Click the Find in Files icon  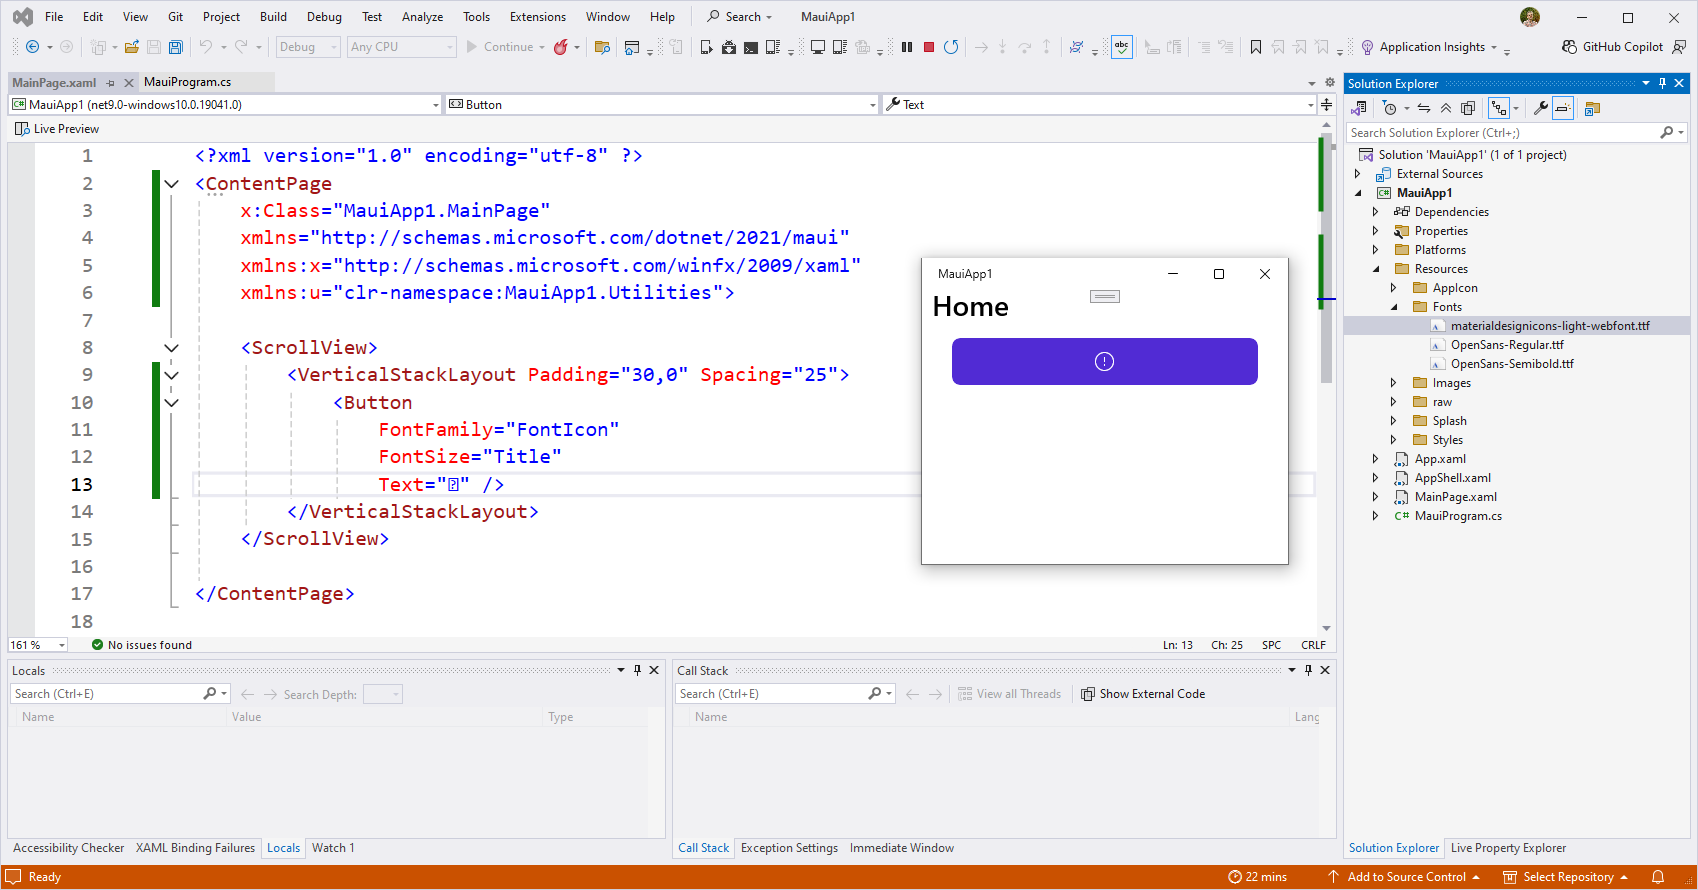tap(602, 47)
